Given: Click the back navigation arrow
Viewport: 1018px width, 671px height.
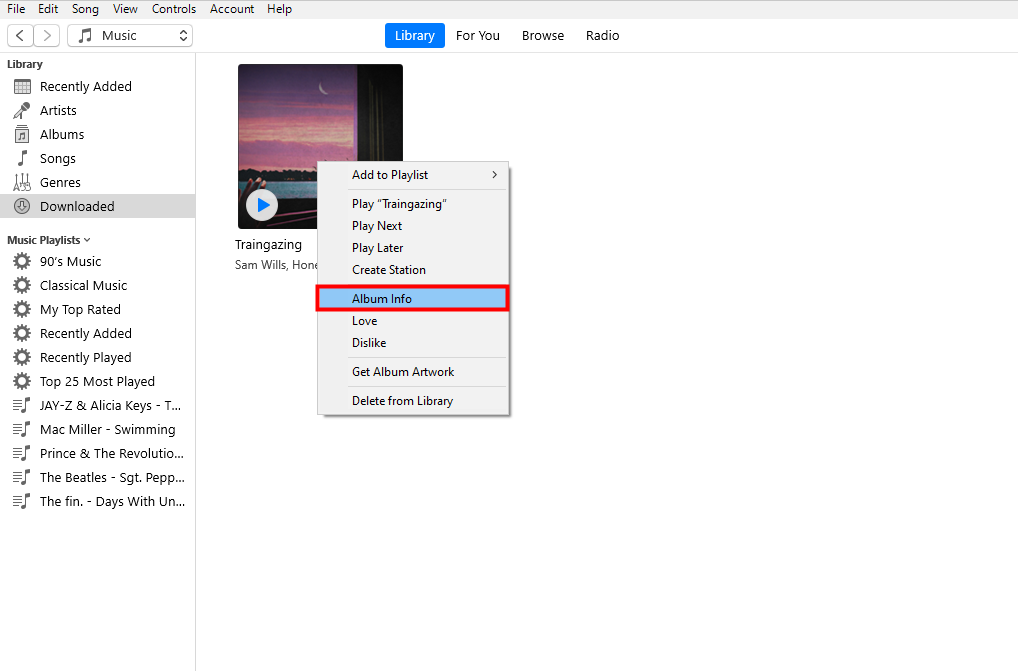Looking at the screenshot, I should point(20,36).
